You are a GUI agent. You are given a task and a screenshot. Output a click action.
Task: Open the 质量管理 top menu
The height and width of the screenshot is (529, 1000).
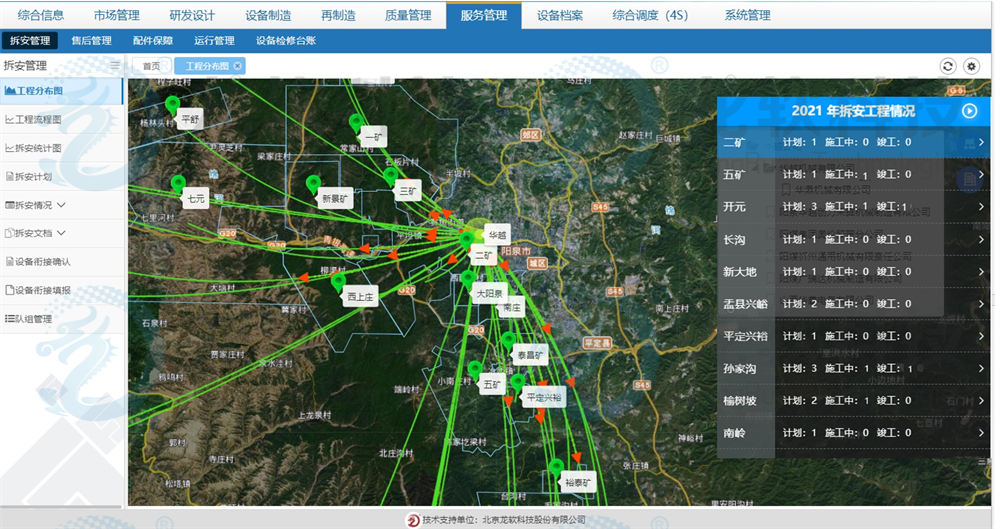pyautogui.click(x=408, y=15)
